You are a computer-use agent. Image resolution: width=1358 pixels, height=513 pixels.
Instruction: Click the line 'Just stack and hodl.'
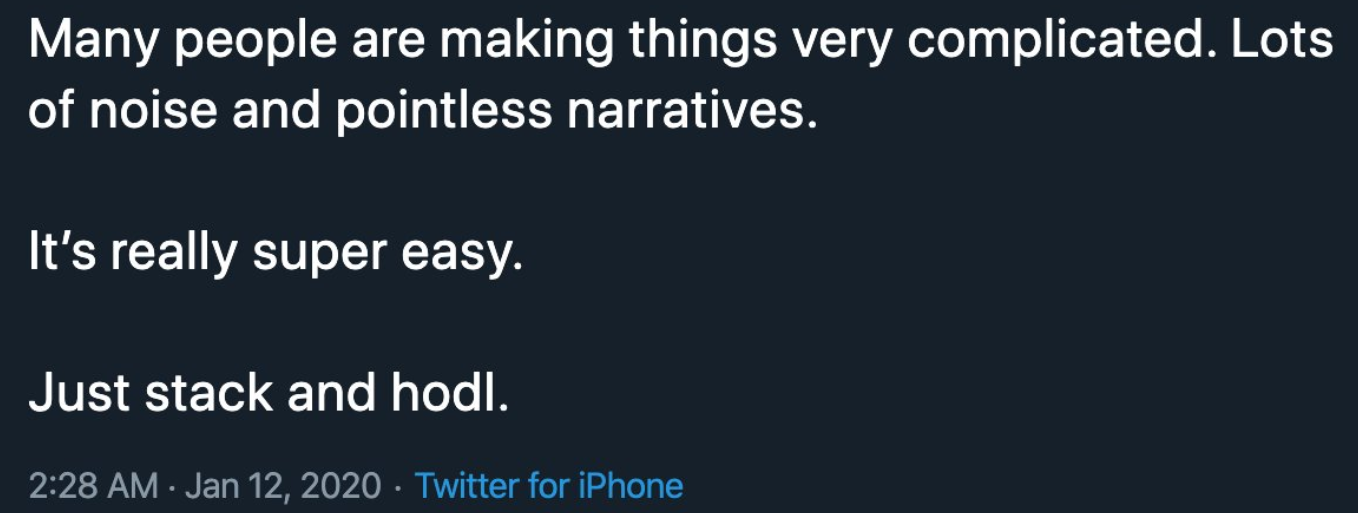(x=269, y=393)
